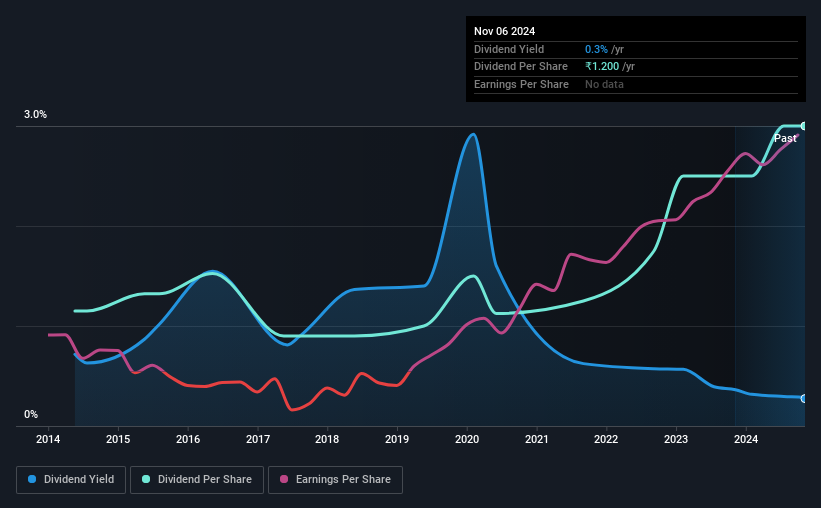Viewport: 821px width, 508px height.
Task: Click the tooltip Dividend Yield row label
Action: [x=509, y=49]
